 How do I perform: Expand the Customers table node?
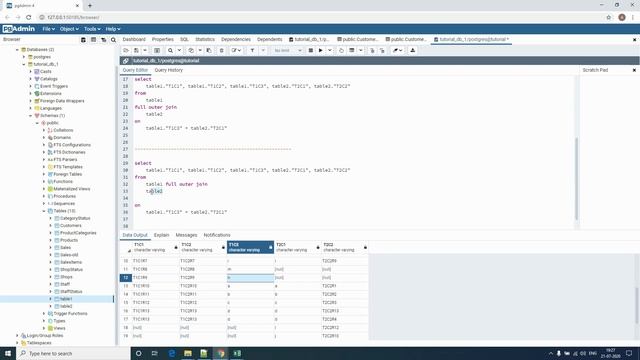click(51, 225)
